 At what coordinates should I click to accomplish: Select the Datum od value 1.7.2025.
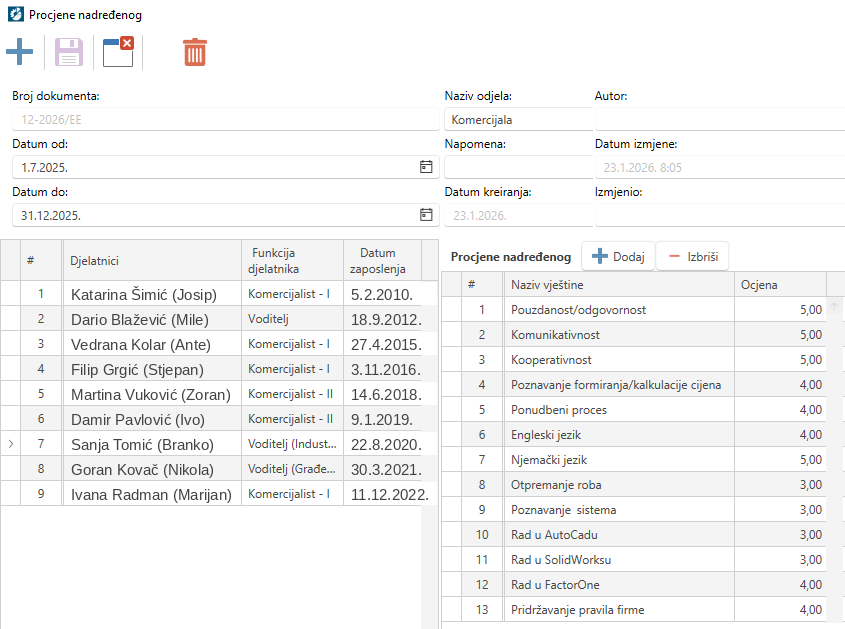coord(44,168)
